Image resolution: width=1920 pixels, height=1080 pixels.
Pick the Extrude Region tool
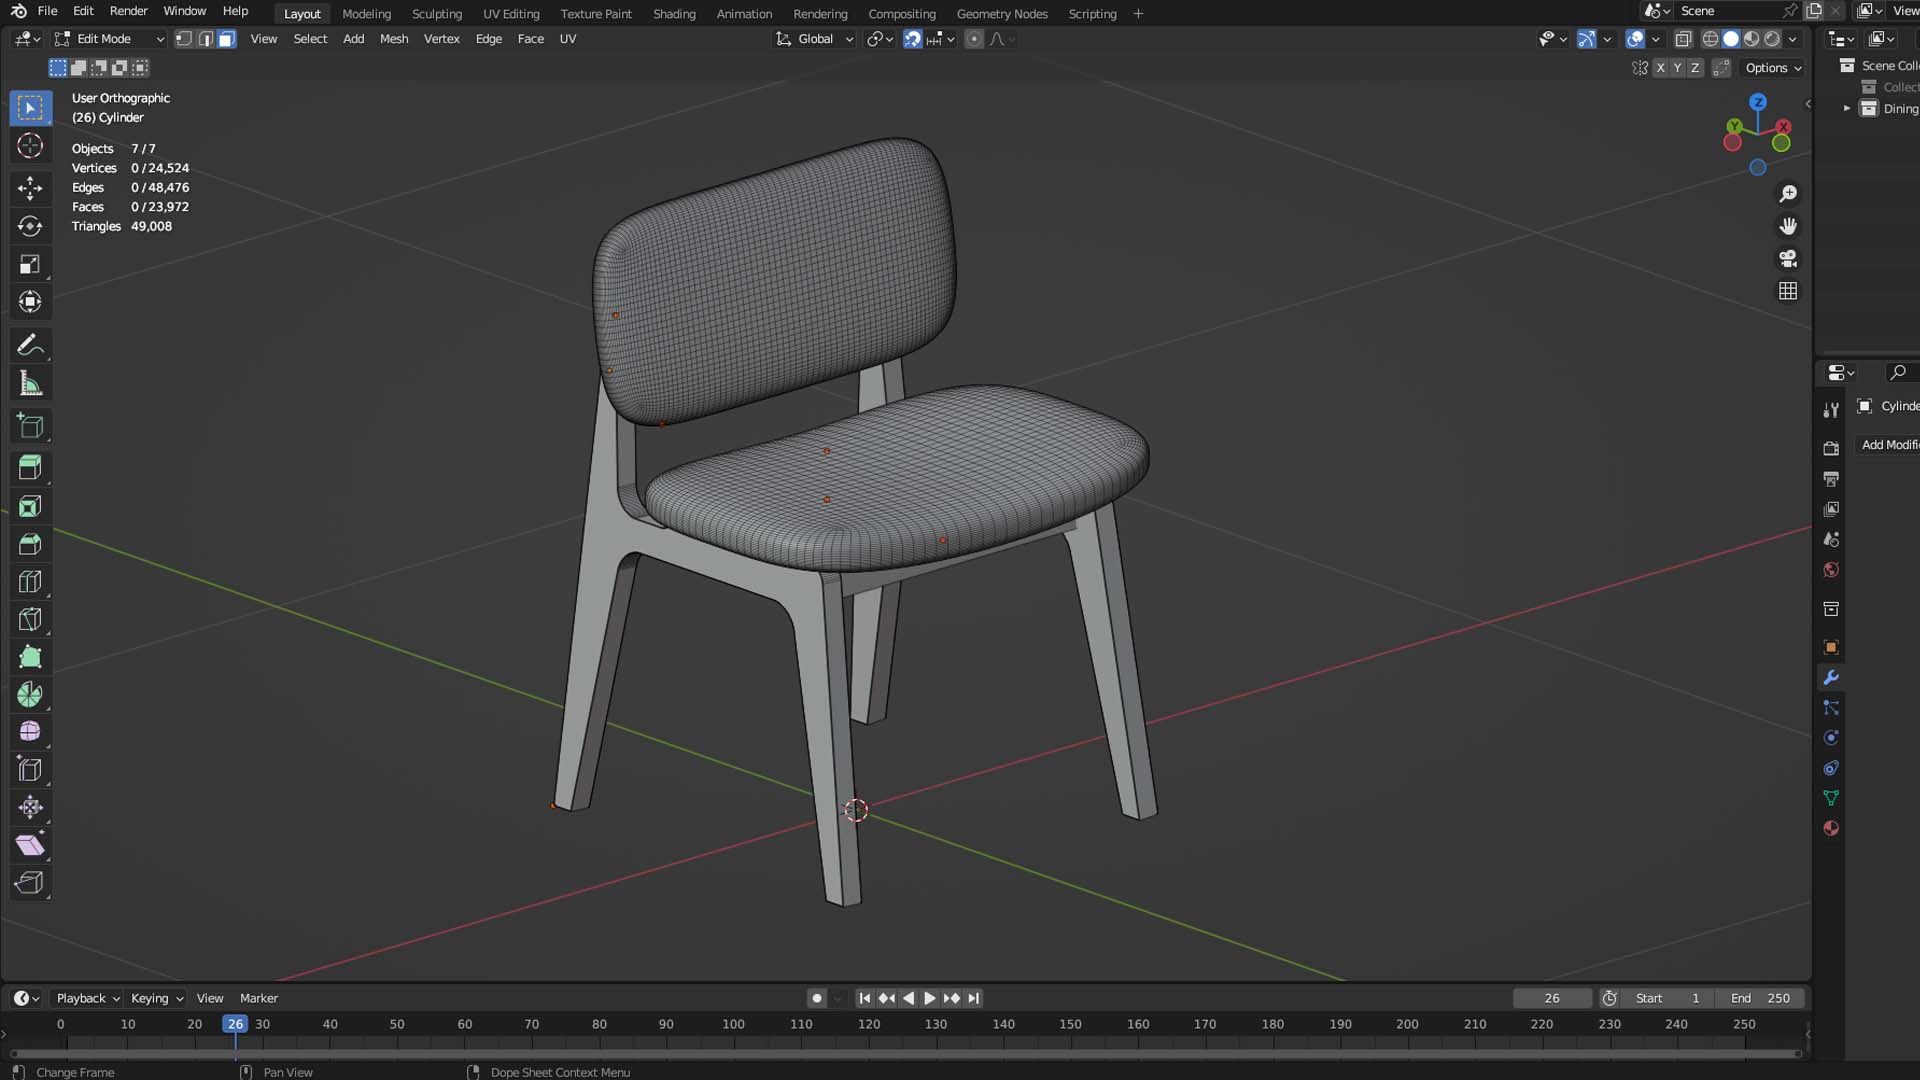coord(30,467)
